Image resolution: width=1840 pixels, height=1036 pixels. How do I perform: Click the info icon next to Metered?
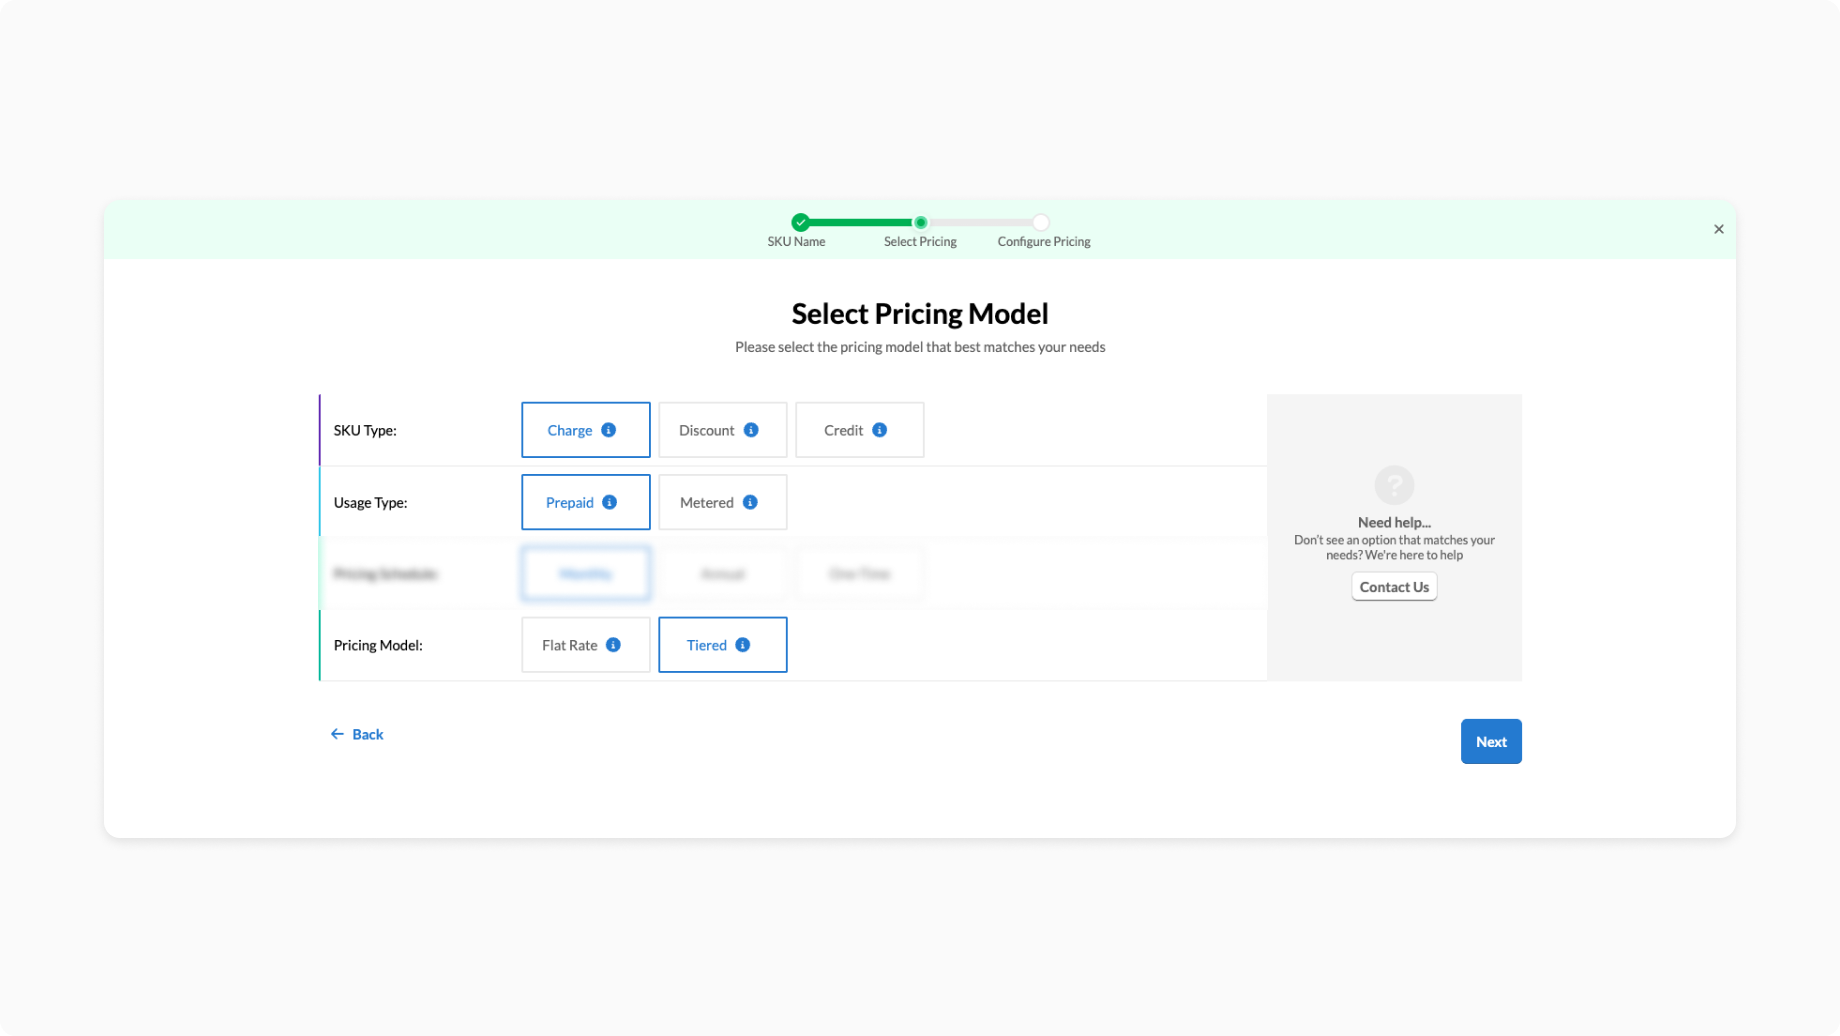click(x=750, y=502)
